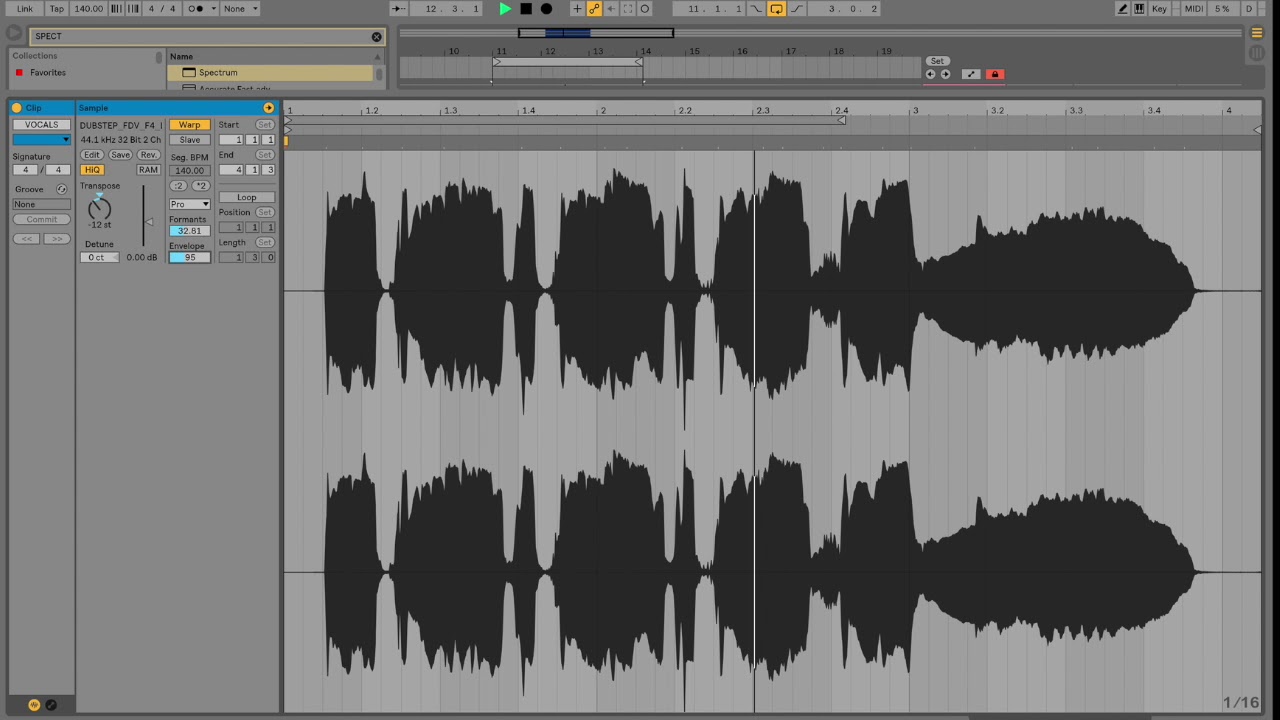Toggle the HiQ switch
1280x720 pixels.
click(92, 170)
